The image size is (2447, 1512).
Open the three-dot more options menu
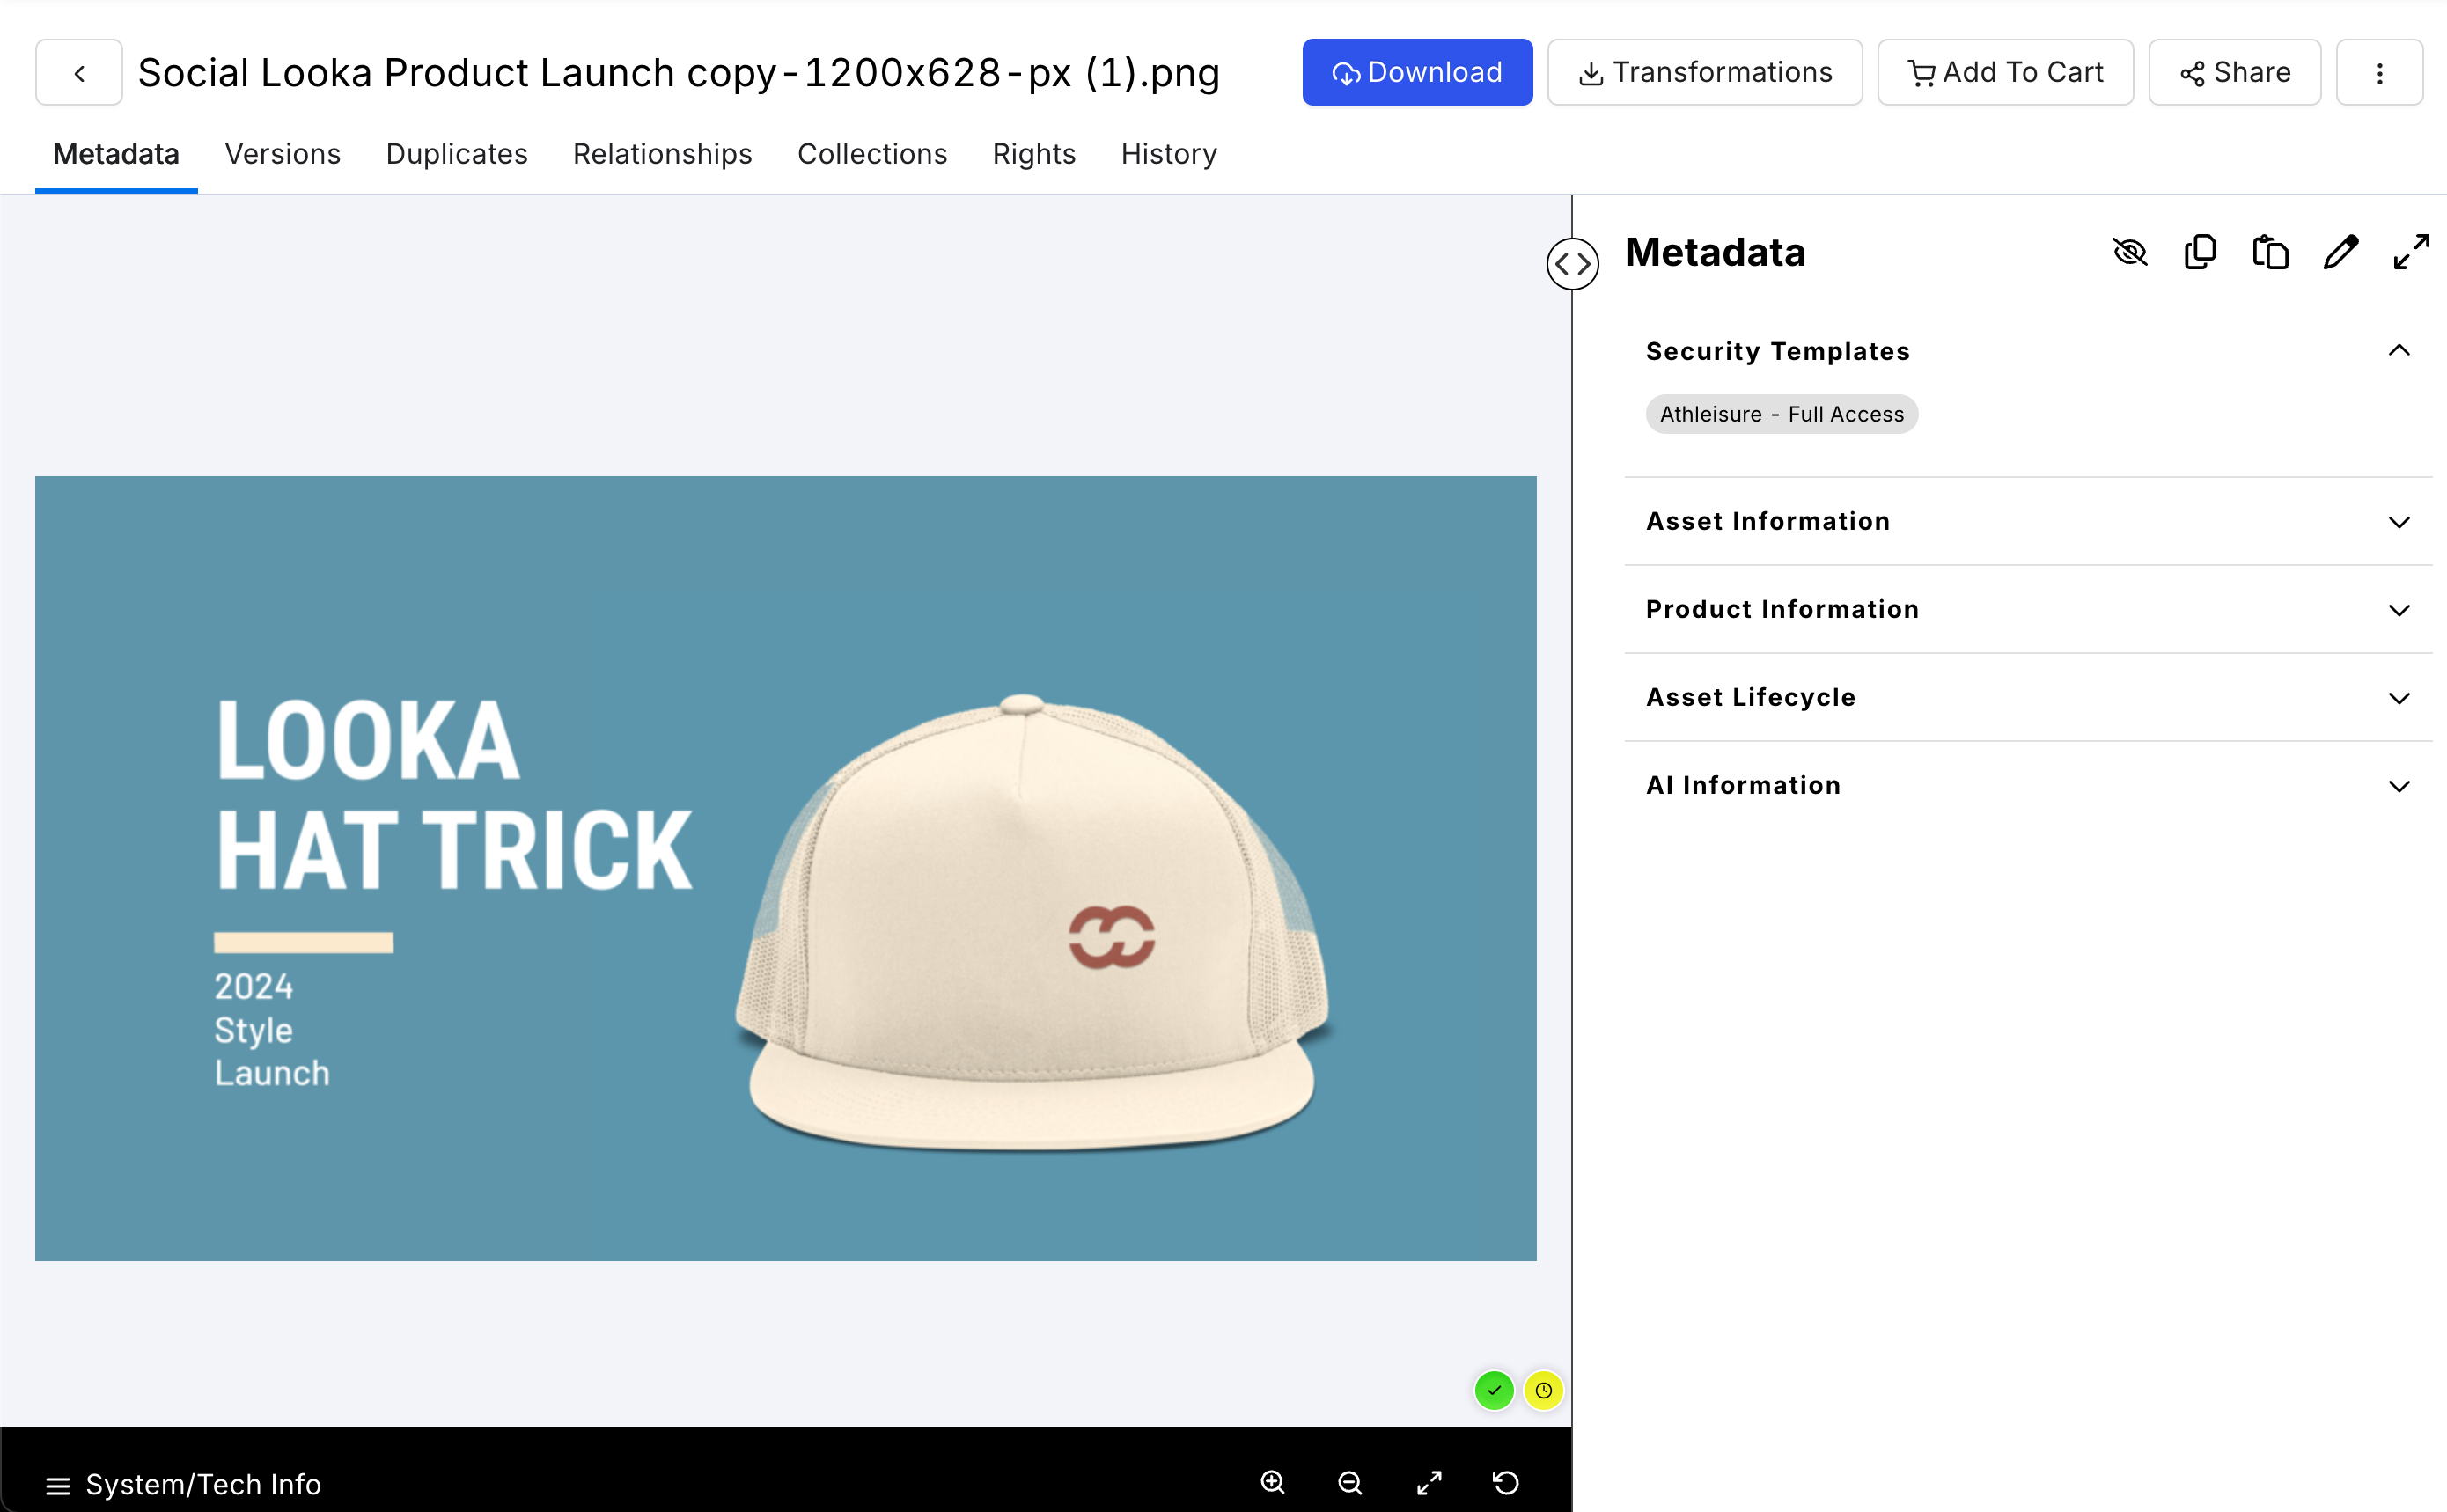pyautogui.click(x=2379, y=73)
